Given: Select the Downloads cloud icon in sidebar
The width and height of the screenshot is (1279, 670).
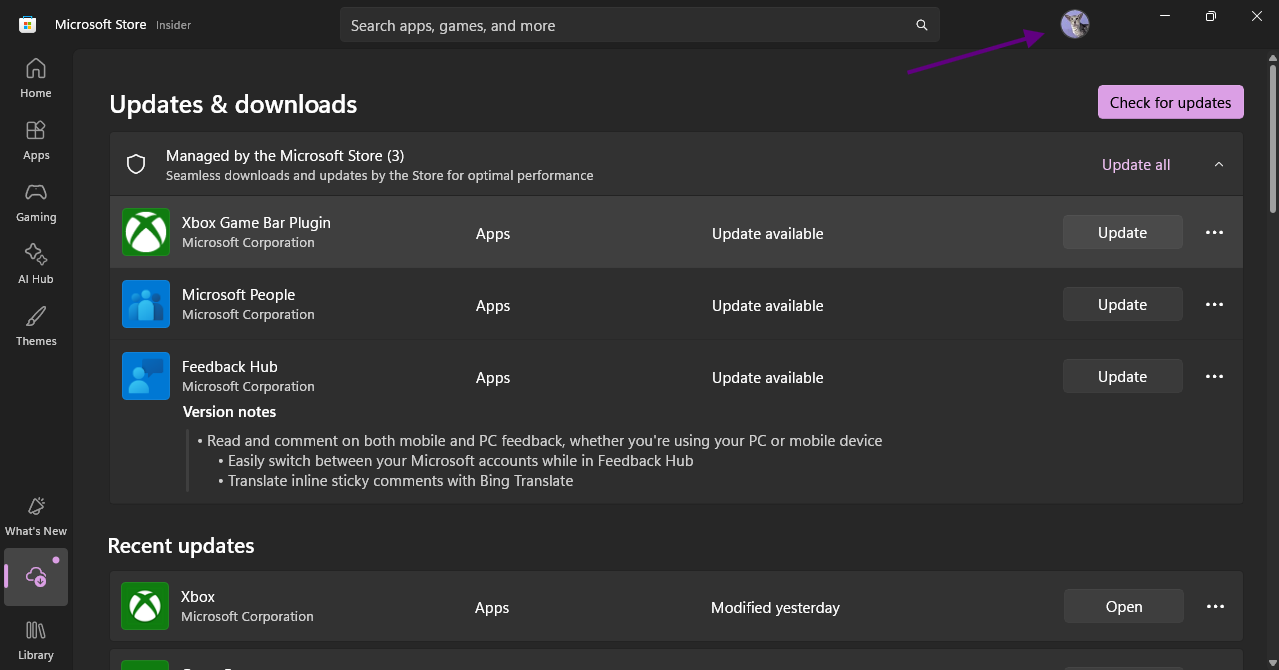Looking at the screenshot, I should [x=36, y=577].
